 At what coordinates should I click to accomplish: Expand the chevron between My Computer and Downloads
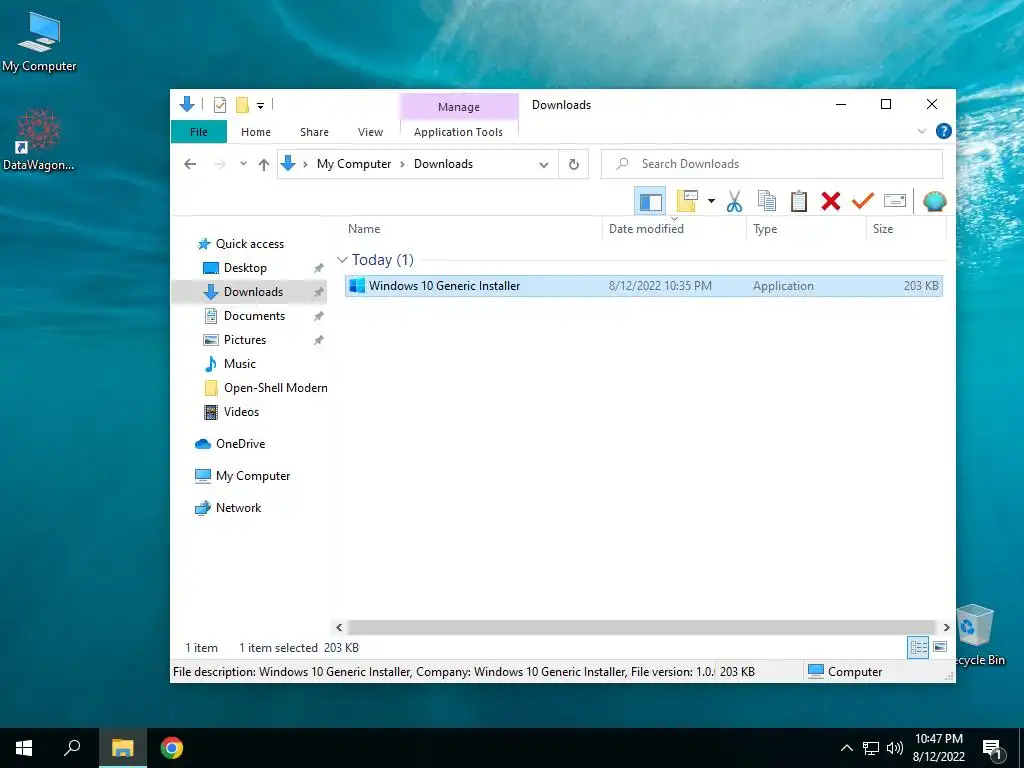[x=402, y=164]
